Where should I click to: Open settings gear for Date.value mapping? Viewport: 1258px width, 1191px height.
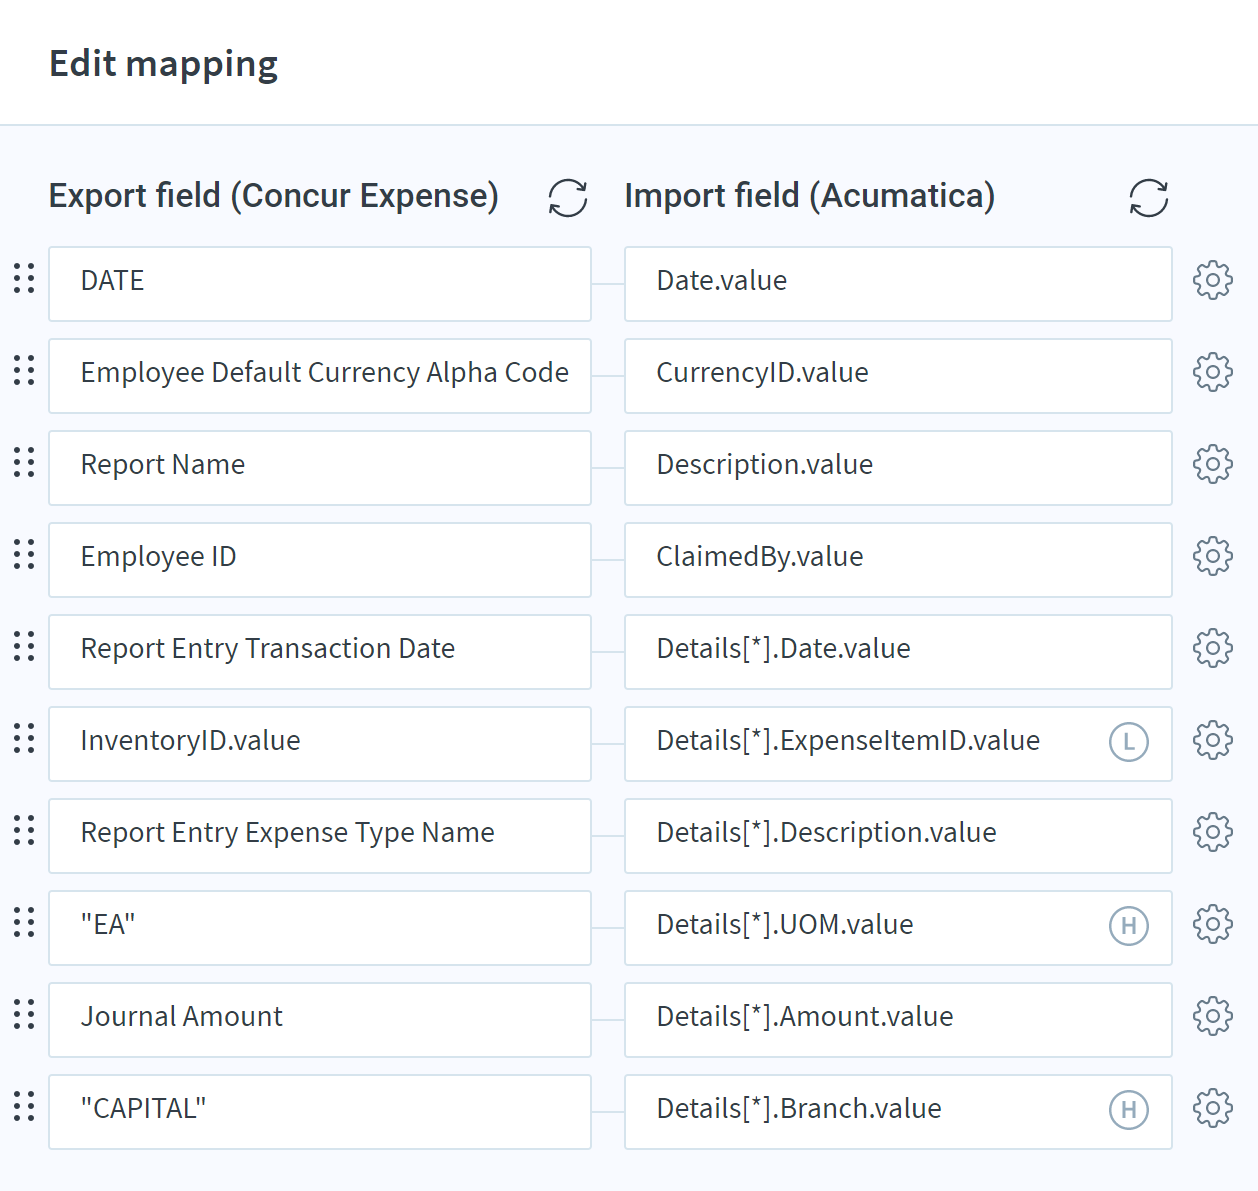1213,281
